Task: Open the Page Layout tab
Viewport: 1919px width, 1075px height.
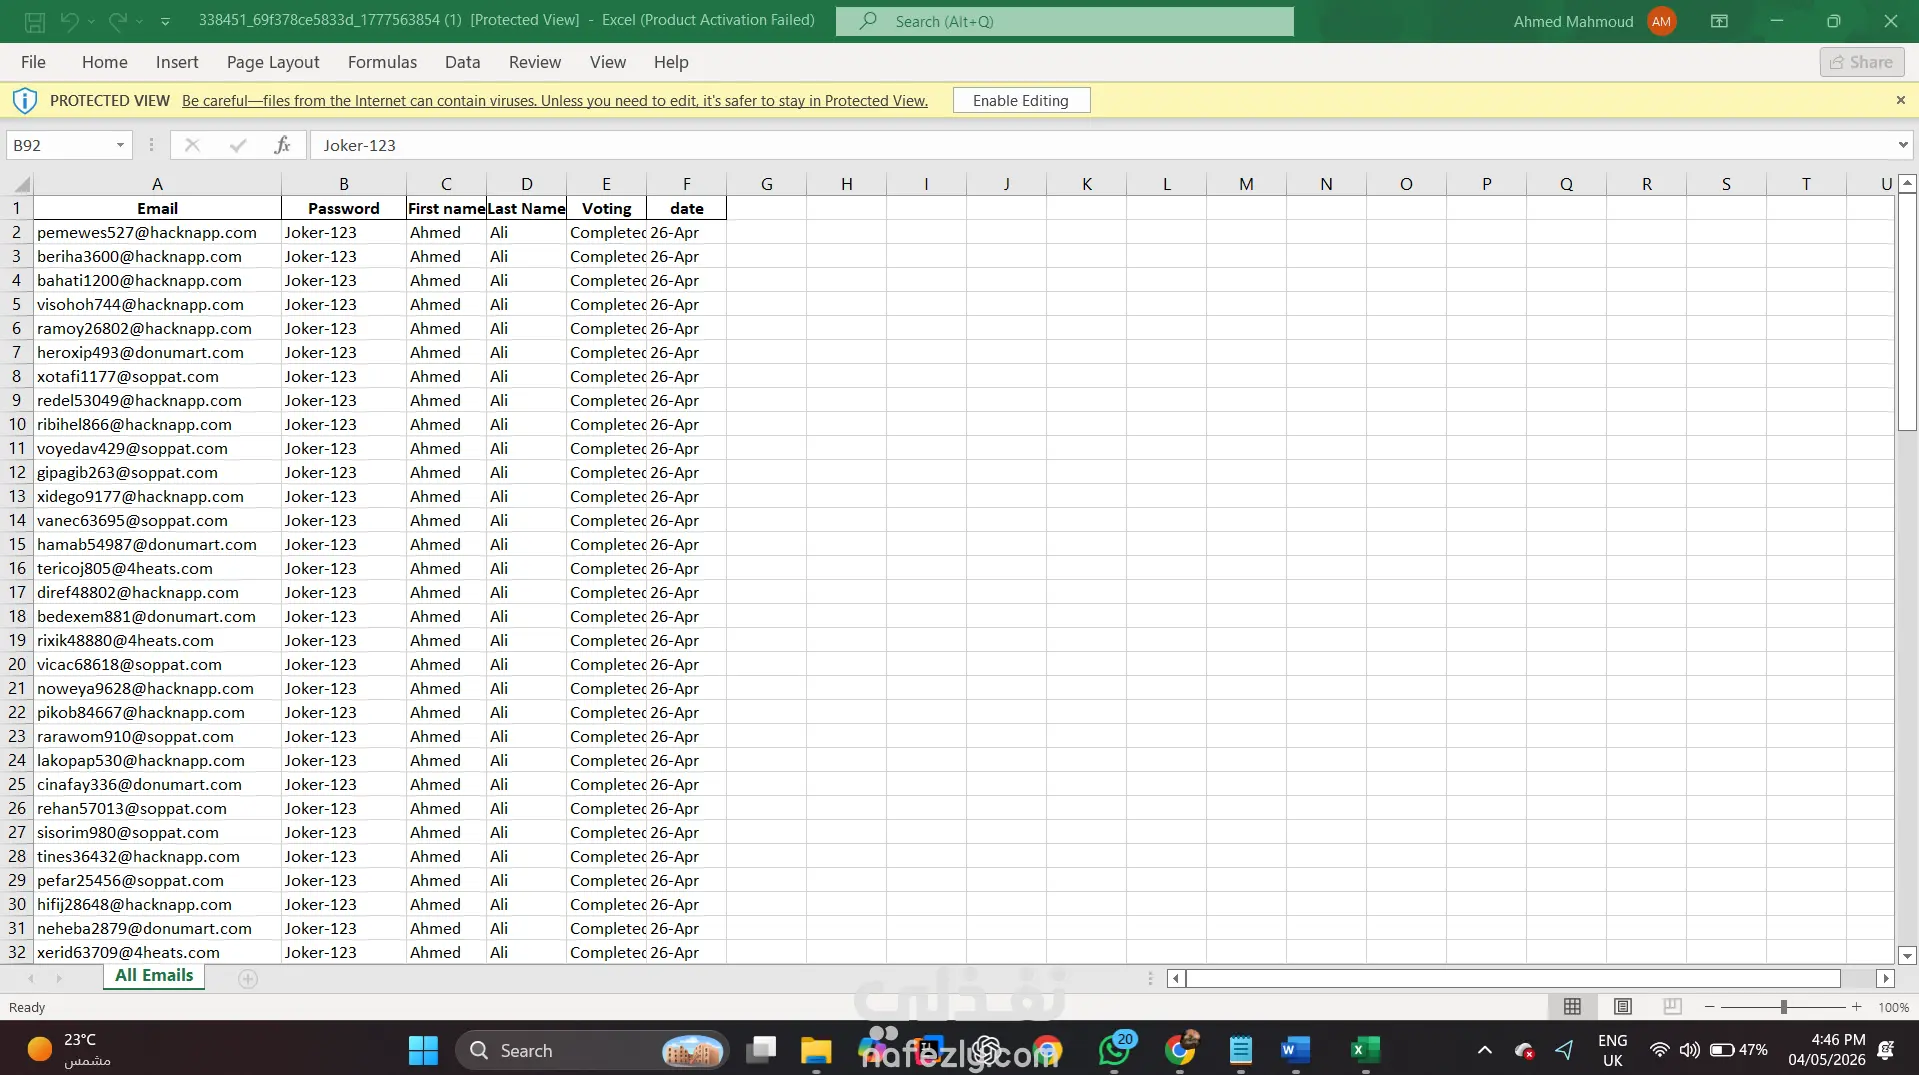Action: coord(273,62)
